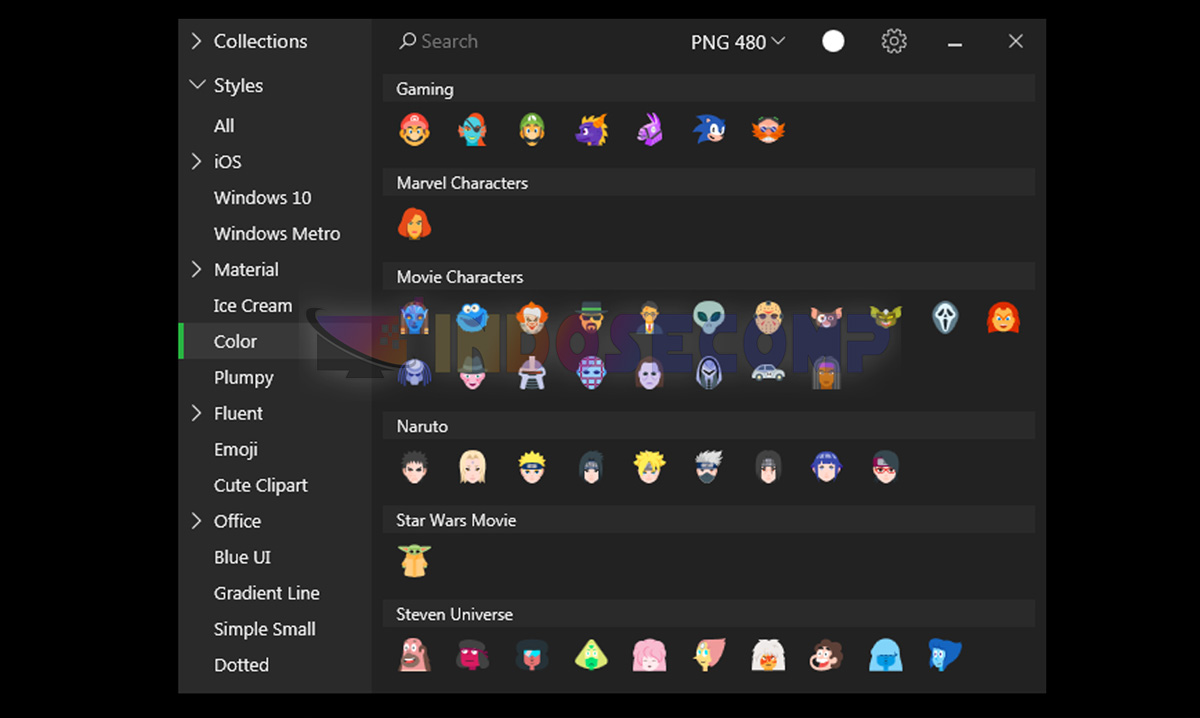Choose the Windows 10 style
The image size is (1200, 718).
263,198
